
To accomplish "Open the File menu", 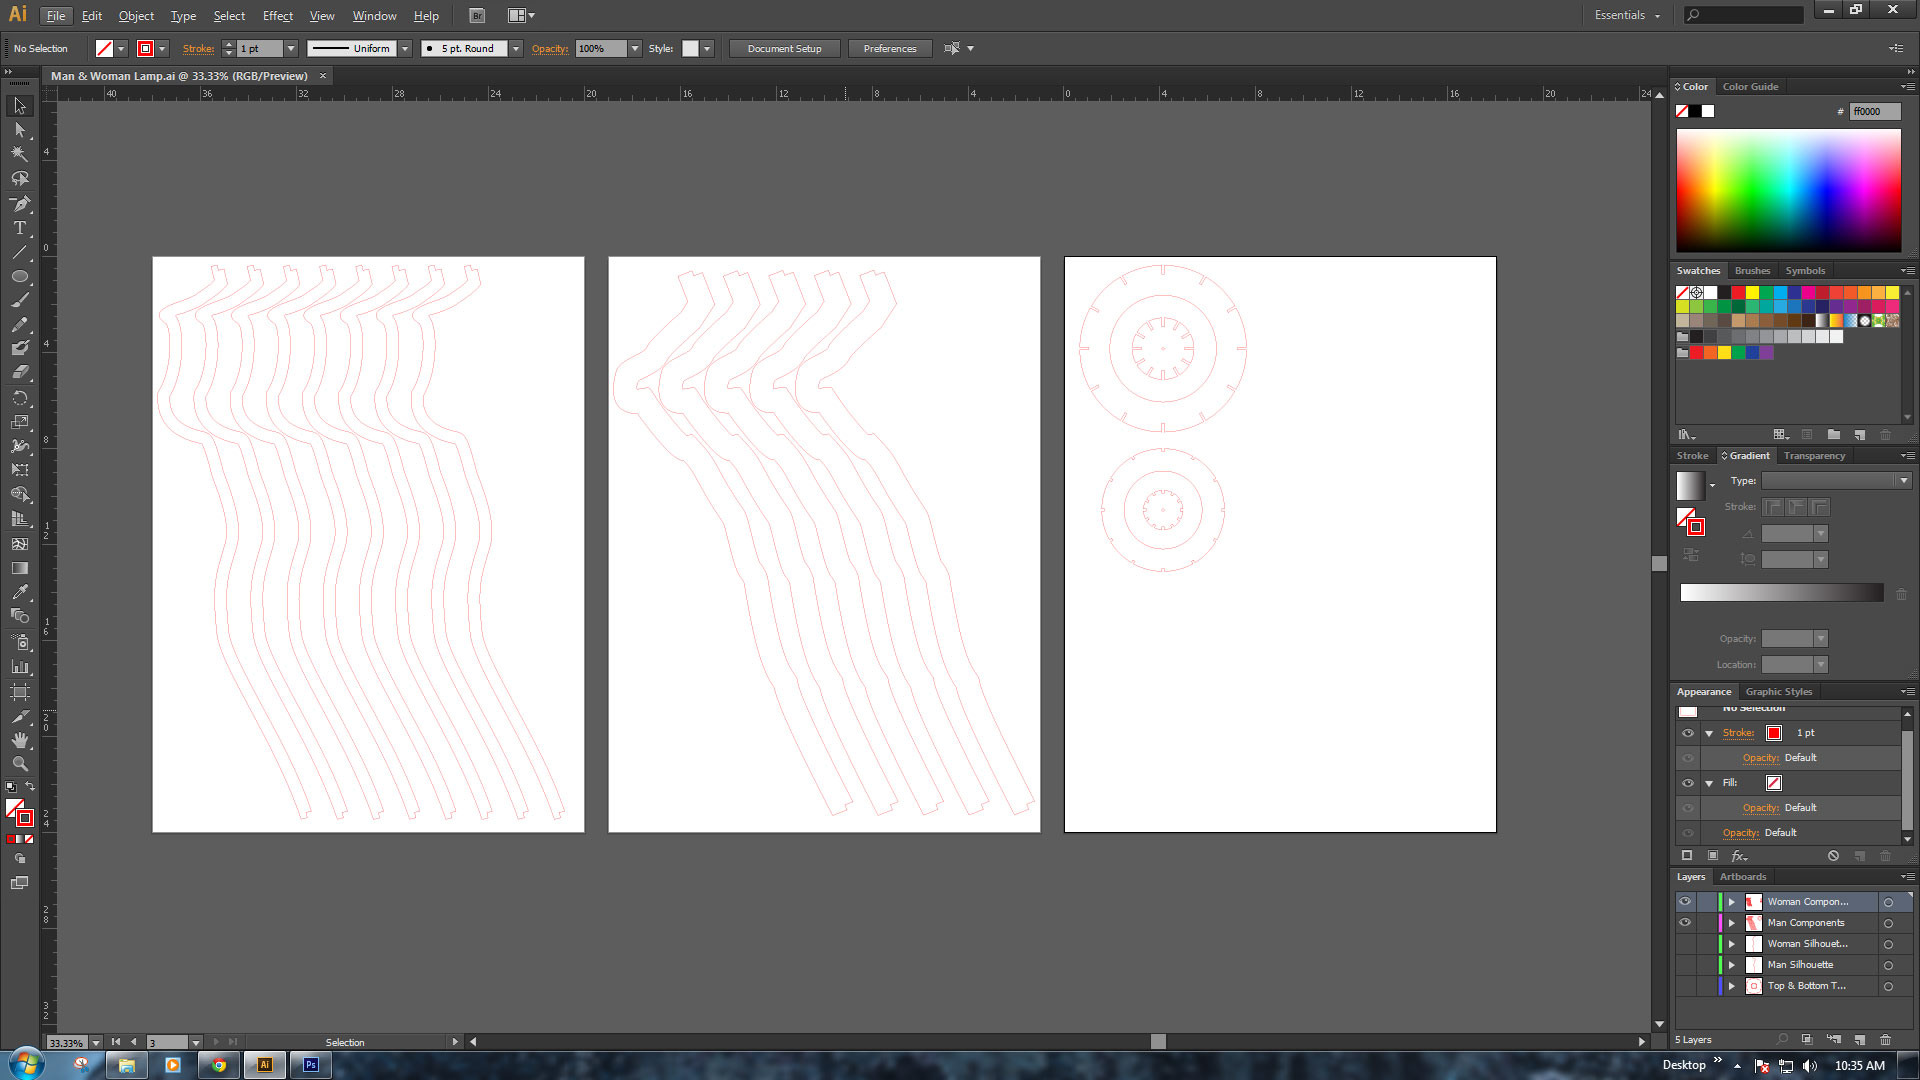I will point(56,16).
